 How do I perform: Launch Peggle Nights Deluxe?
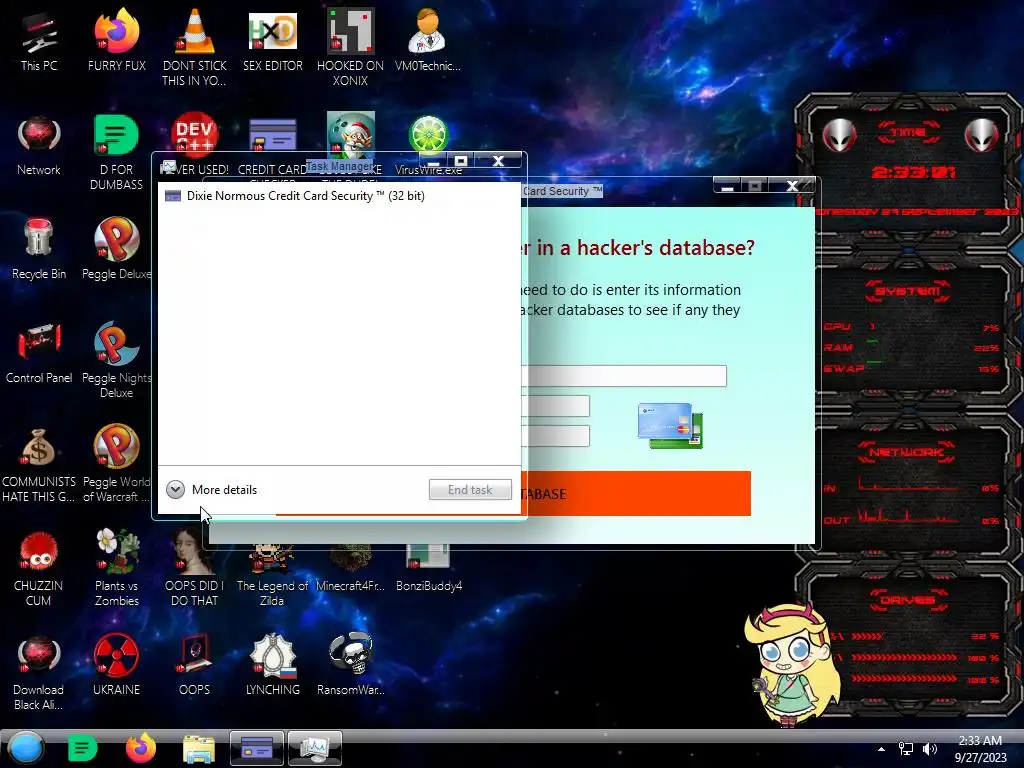click(x=116, y=360)
